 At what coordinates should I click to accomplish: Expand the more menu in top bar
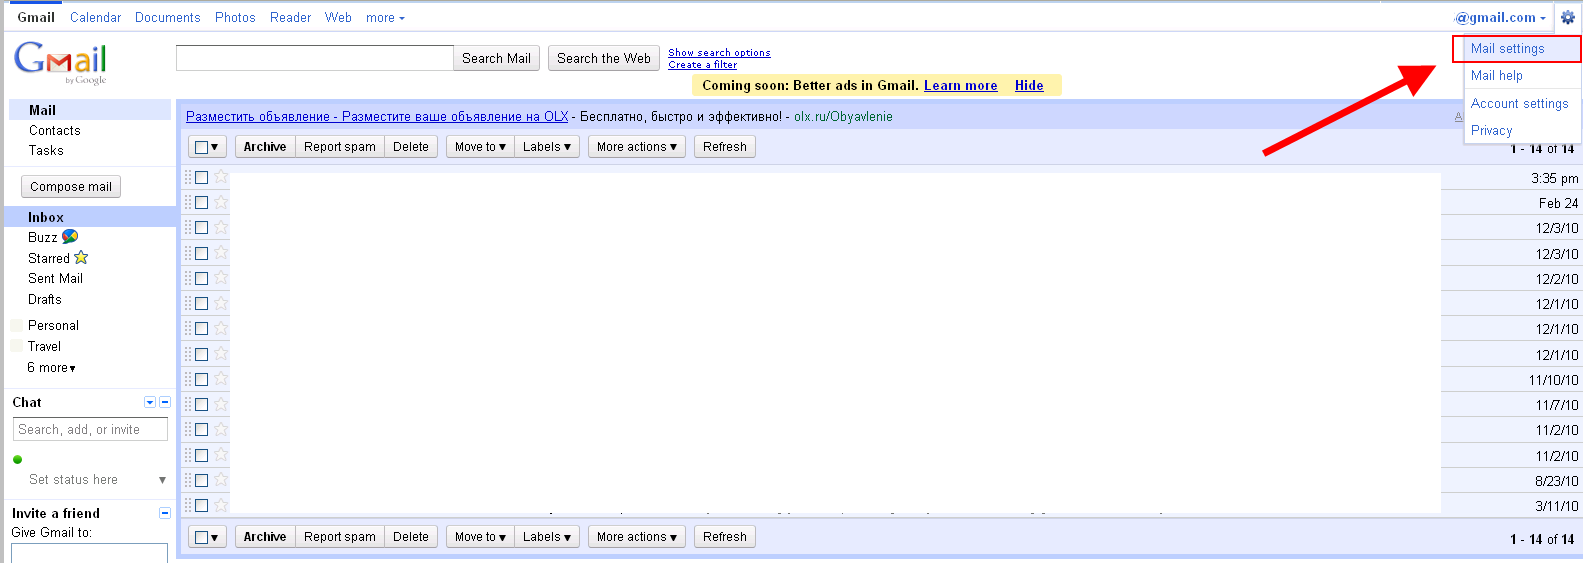point(385,17)
